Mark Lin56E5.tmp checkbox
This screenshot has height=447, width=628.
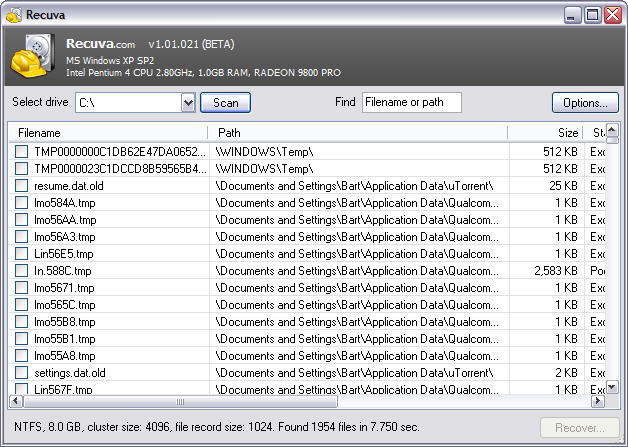tap(22, 254)
